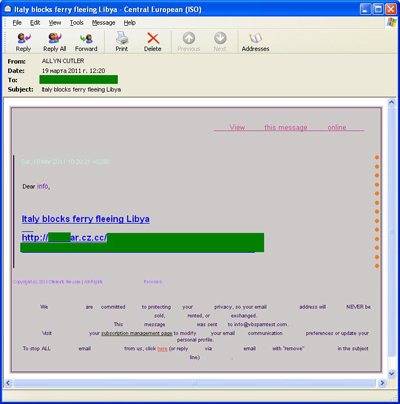Image resolution: width=400 pixels, height=404 pixels.
Task: Click the vertical scrollbar thumb
Action: point(392,232)
